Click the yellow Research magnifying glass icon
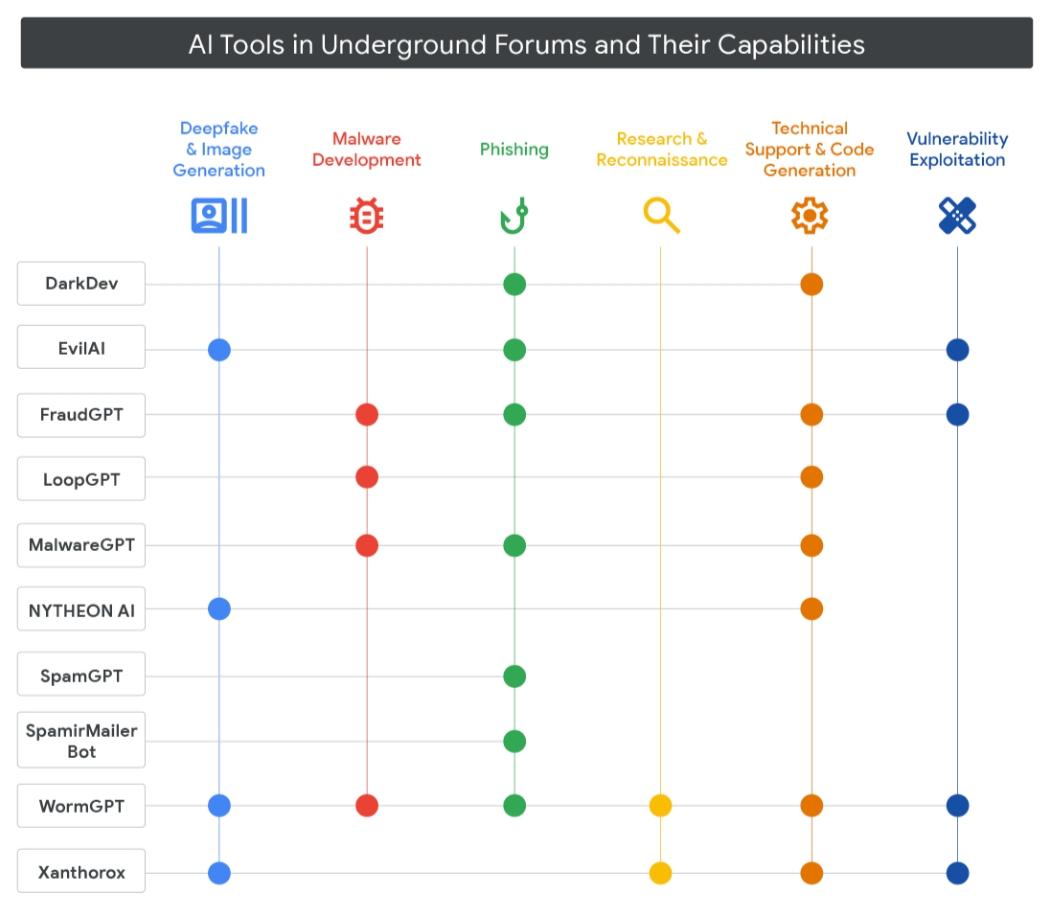Viewport: 1050px width, 908px height. [x=661, y=215]
